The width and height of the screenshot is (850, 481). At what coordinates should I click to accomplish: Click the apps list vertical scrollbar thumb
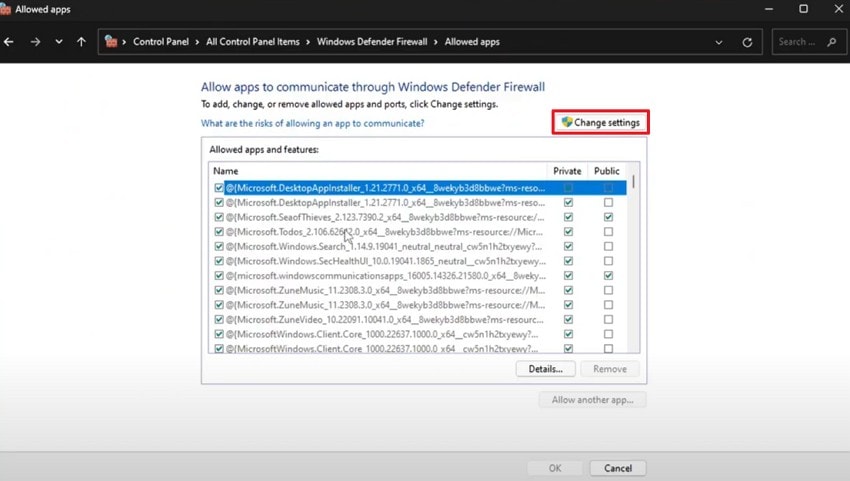tap(633, 181)
